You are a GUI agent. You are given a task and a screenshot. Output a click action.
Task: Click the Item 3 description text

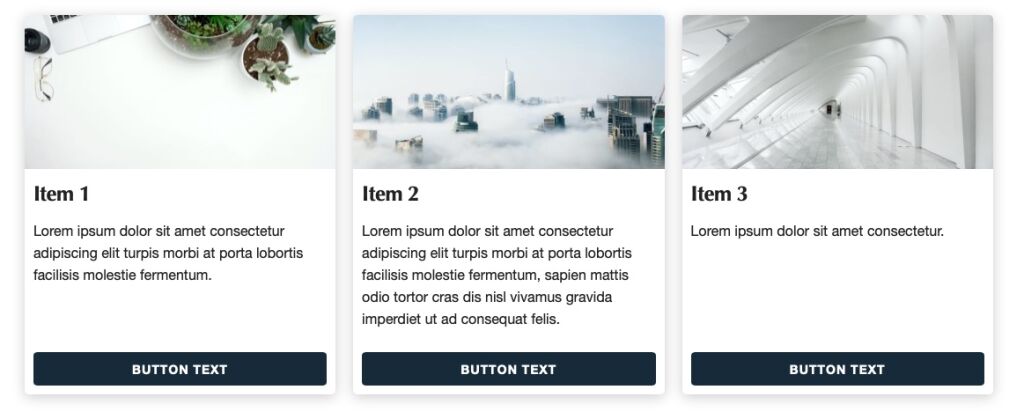click(818, 231)
